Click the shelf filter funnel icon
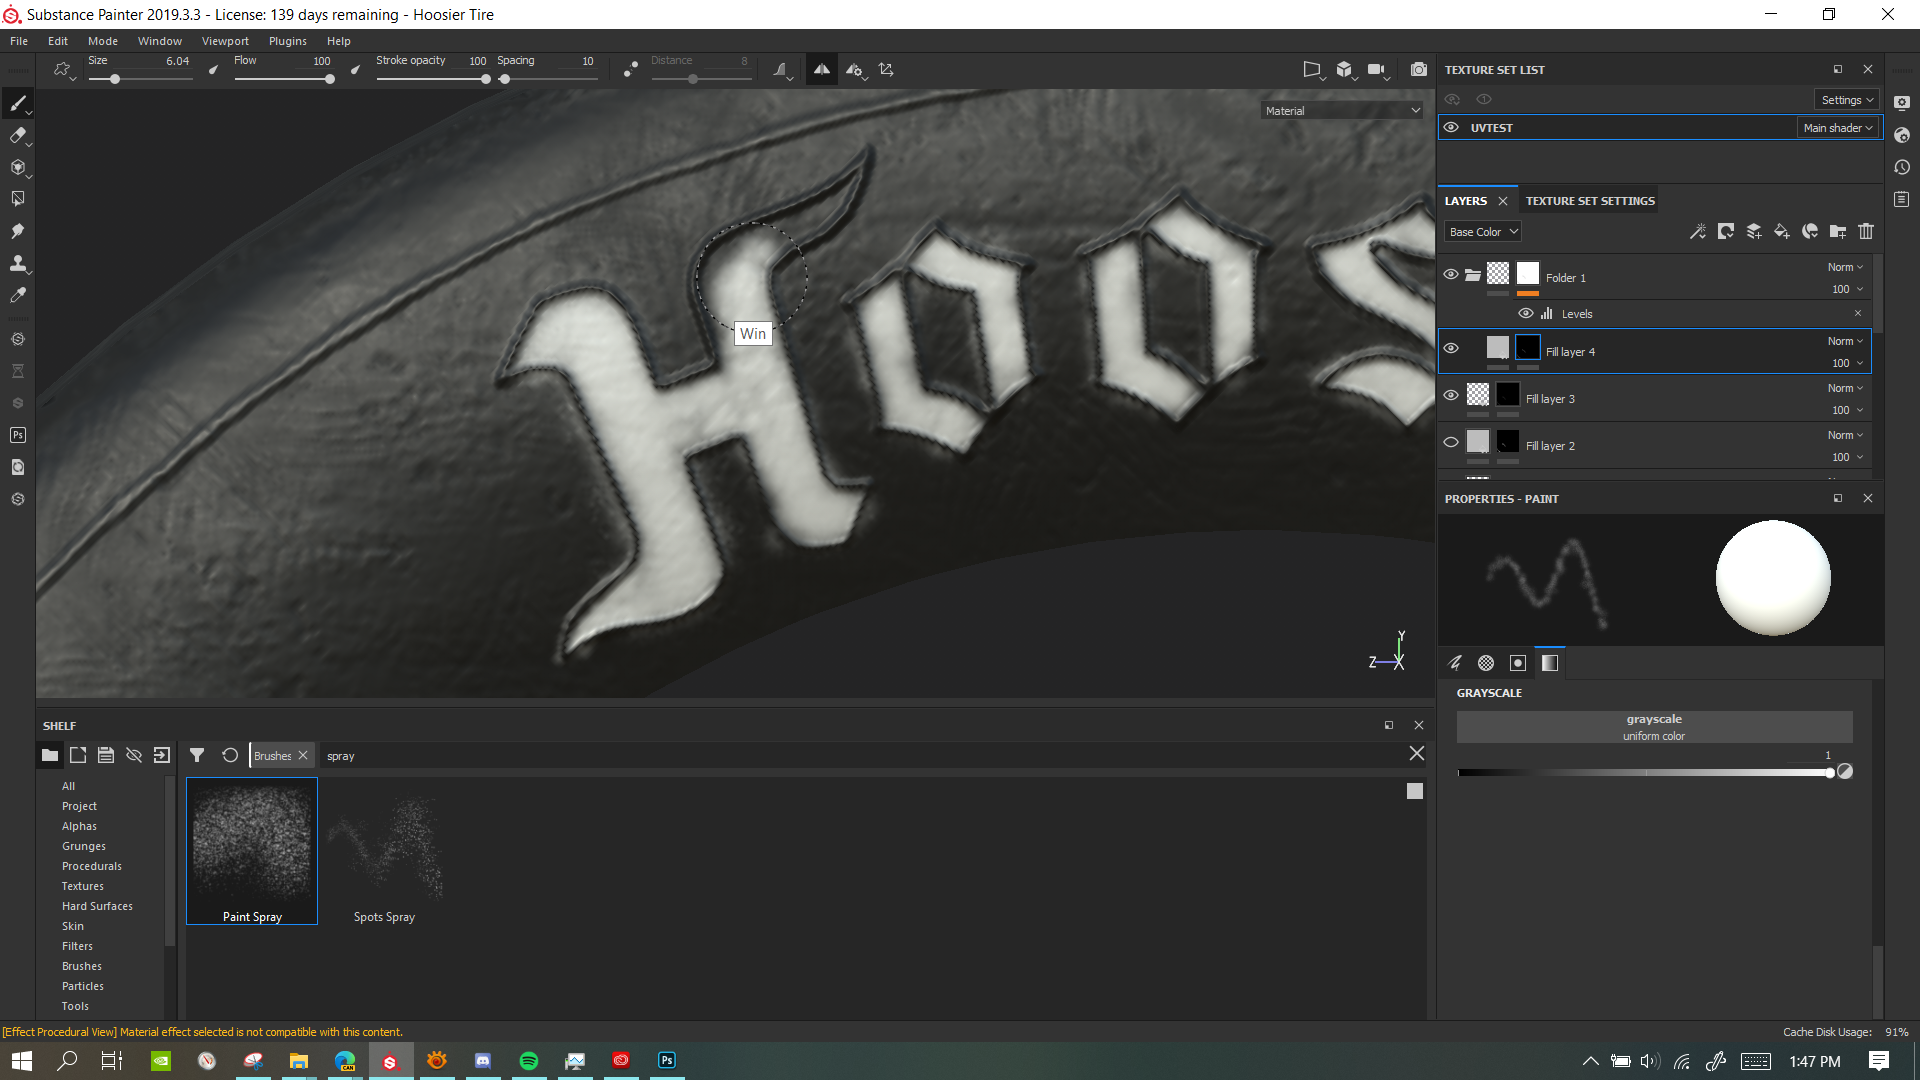The height and width of the screenshot is (1080, 1920). coord(197,755)
